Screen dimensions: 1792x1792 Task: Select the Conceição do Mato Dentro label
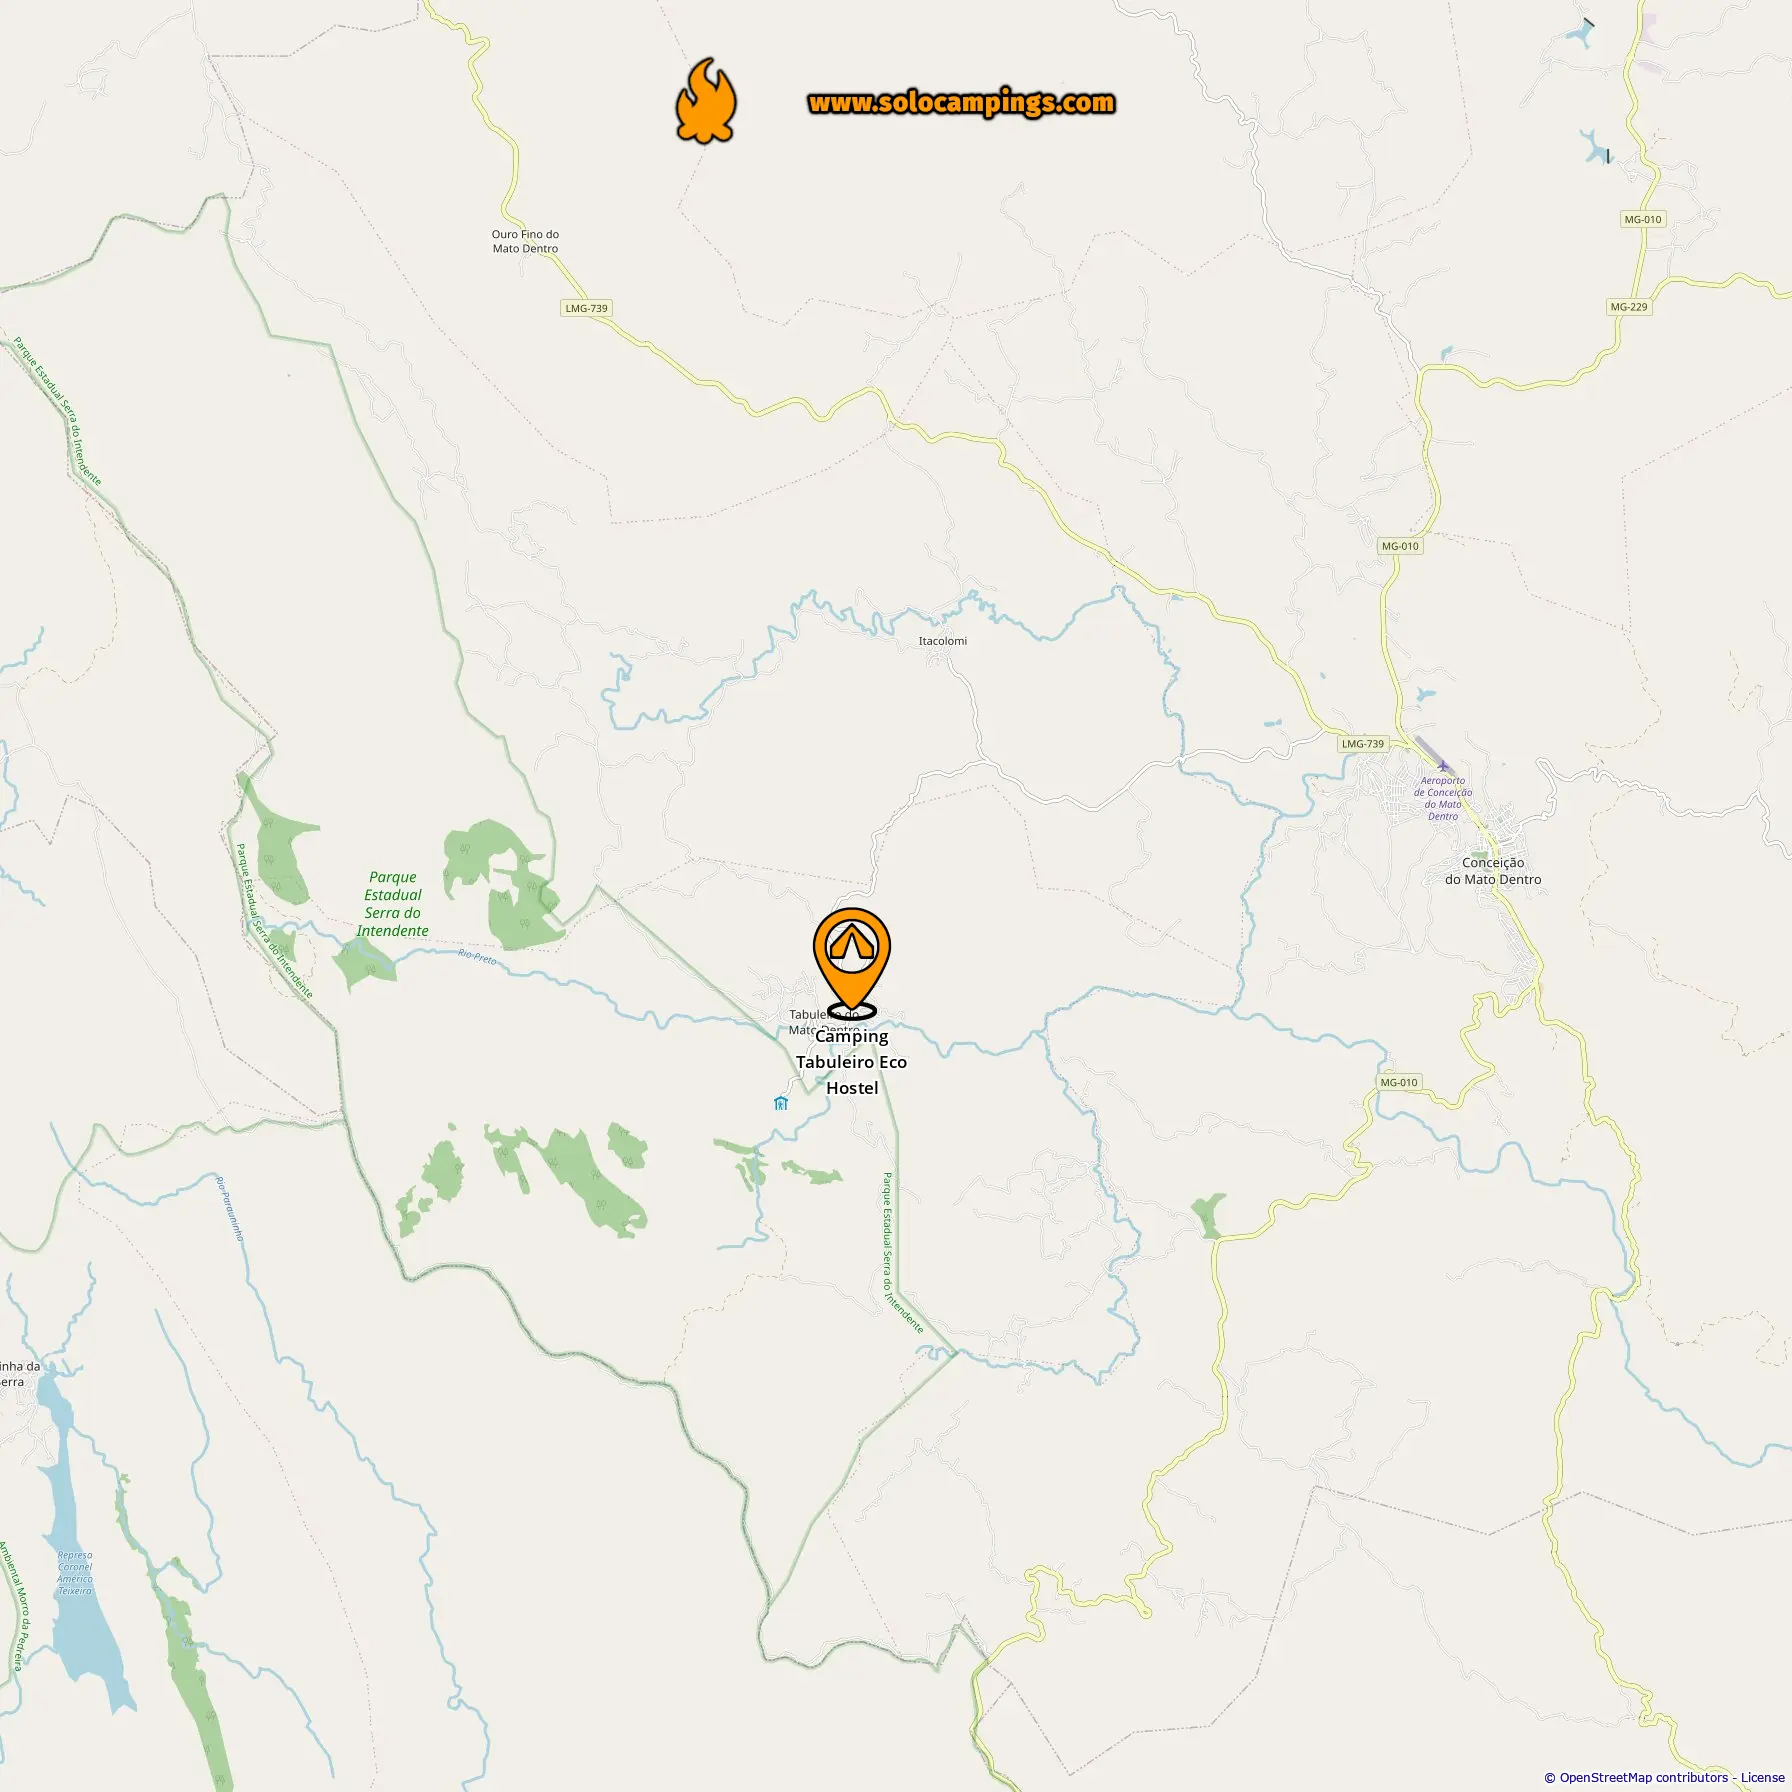1493,871
